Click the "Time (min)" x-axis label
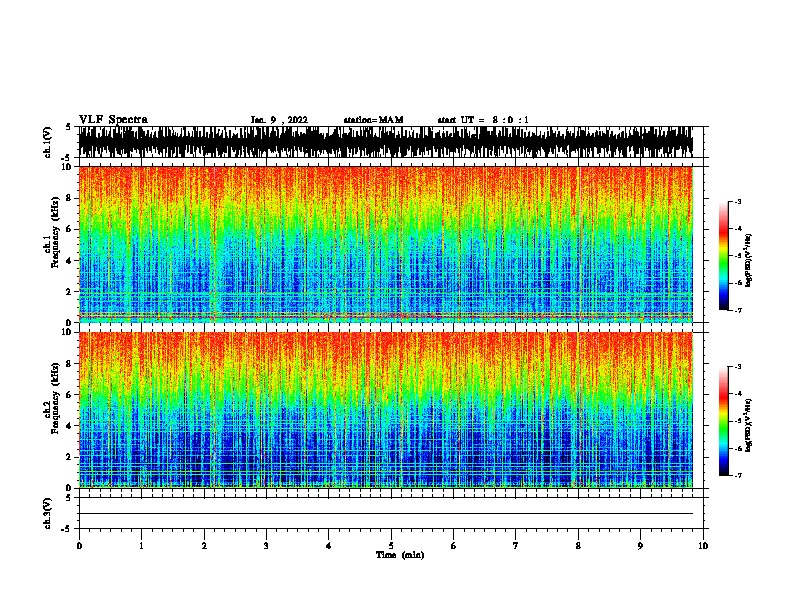The image size is (792, 612). tap(400, 555)
